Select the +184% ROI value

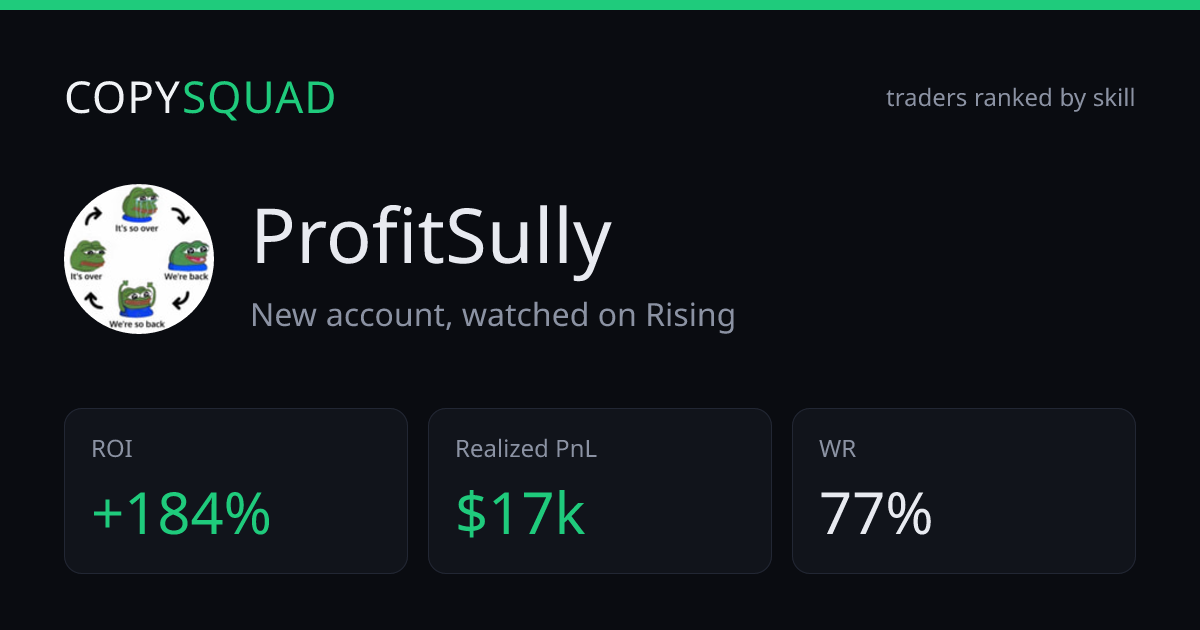point(181,513)
